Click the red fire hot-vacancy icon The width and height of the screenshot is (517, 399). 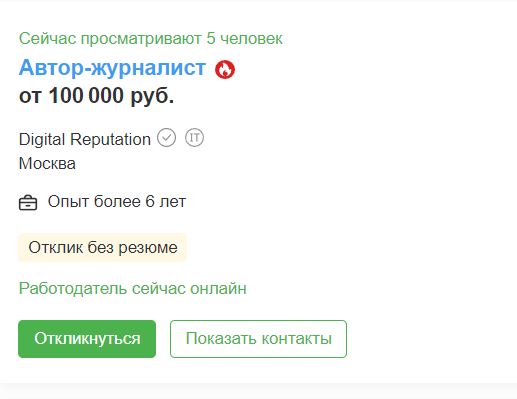coord(225,70)
